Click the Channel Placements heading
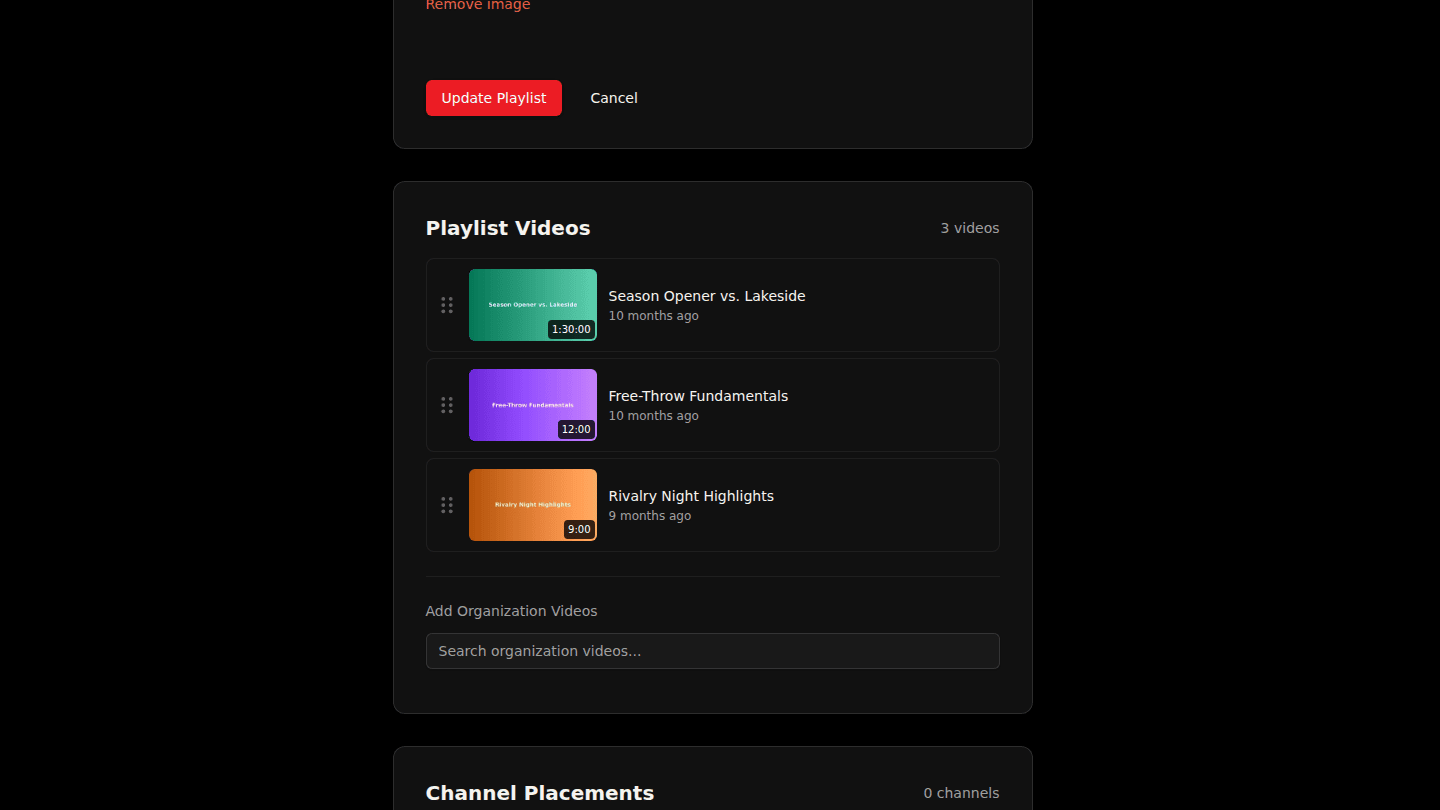 click(x=540, y=793)
